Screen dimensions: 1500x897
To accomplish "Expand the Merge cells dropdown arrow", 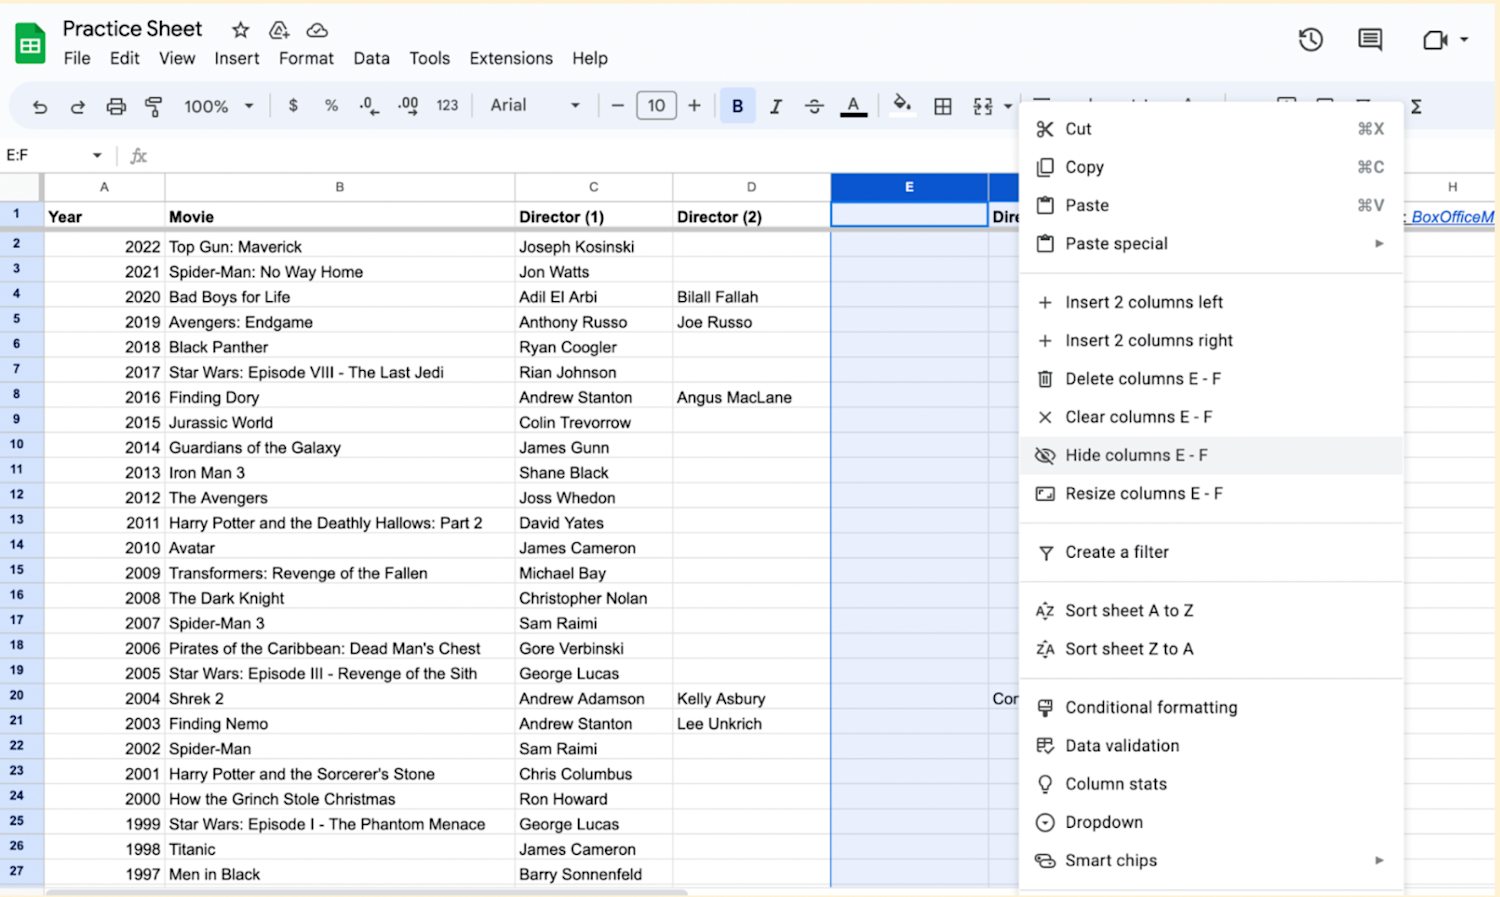I will click(x=1008, y=106).
